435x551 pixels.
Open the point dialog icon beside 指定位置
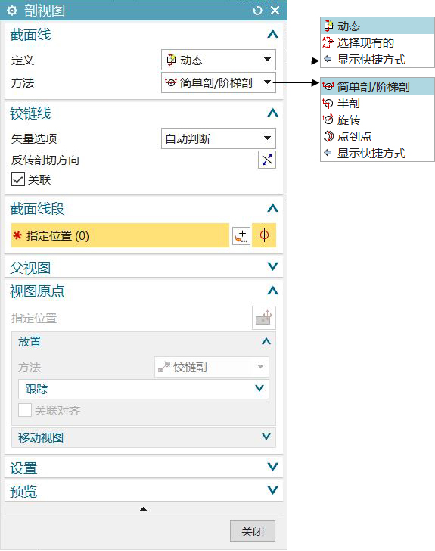241,235
